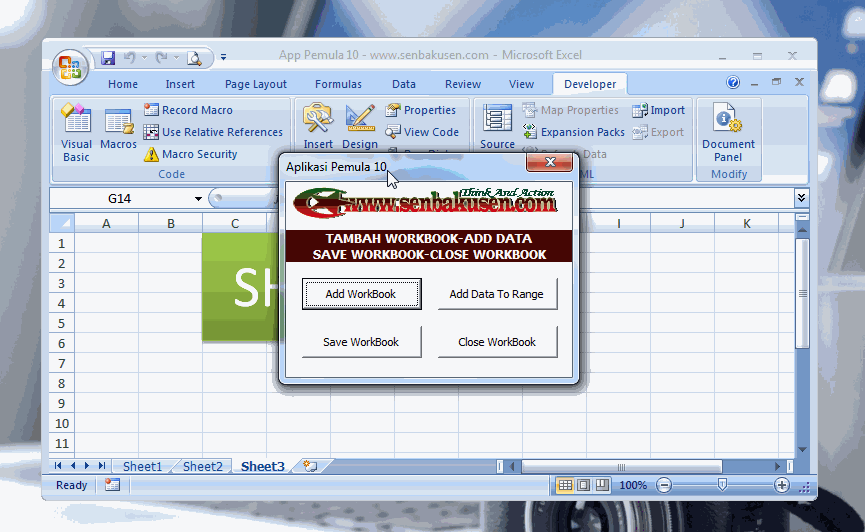Open Print Preview from Quick Access Toolbar
The image size is (865, 532).
click(x=194, y=58)
